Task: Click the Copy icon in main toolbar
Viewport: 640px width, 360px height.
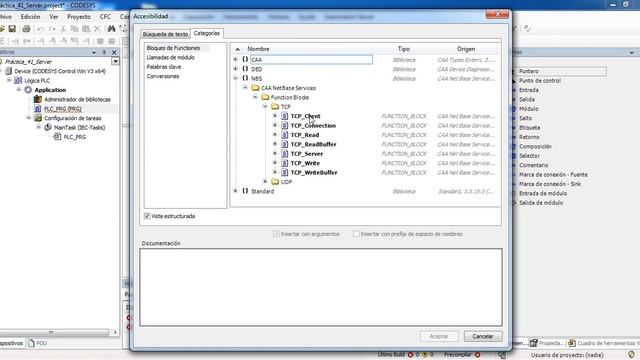Action: point(74,29)
